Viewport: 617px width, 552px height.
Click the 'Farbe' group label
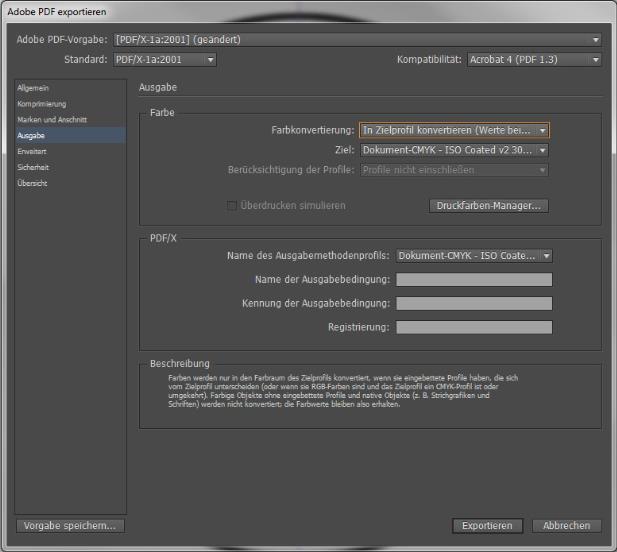coord(162,113)
